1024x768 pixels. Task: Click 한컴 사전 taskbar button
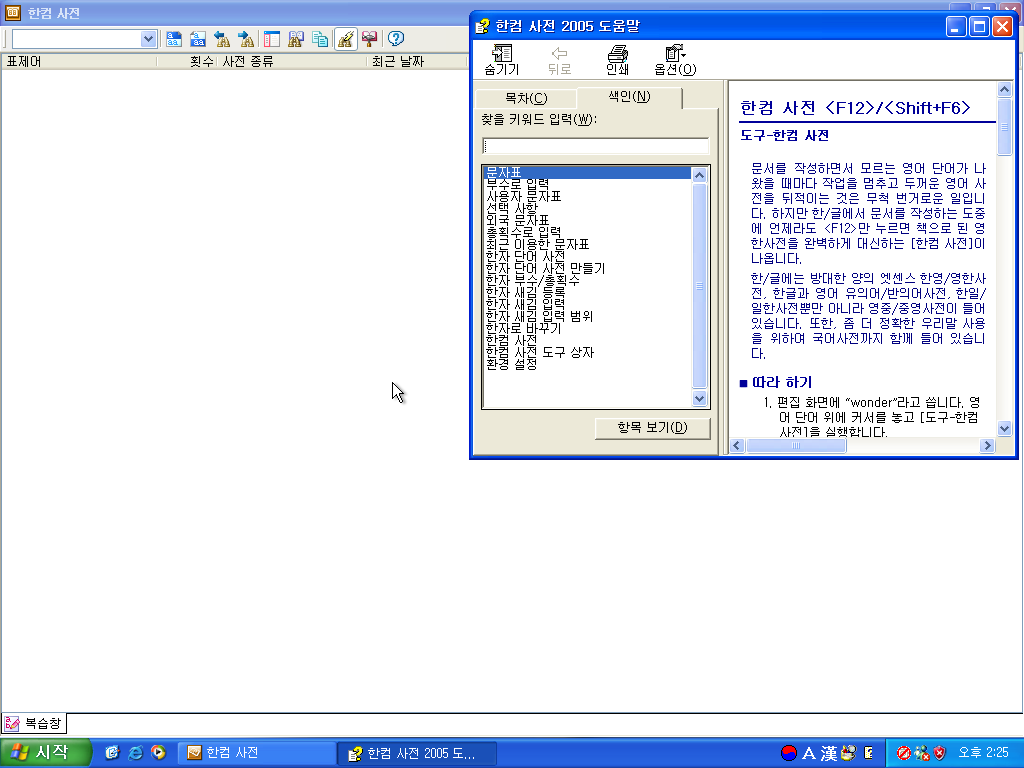click(x=257, y=753)
